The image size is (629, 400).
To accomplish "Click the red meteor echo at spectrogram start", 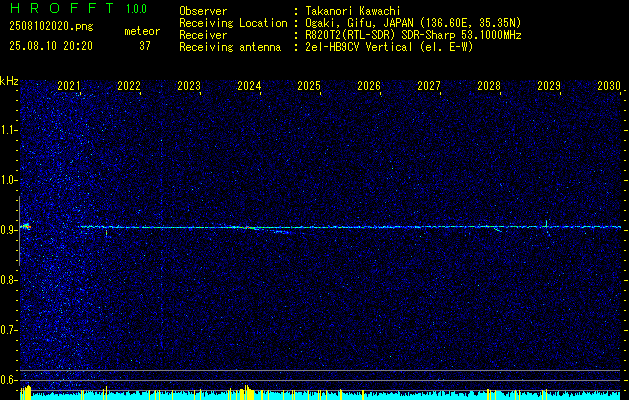I will click(26, 227).
